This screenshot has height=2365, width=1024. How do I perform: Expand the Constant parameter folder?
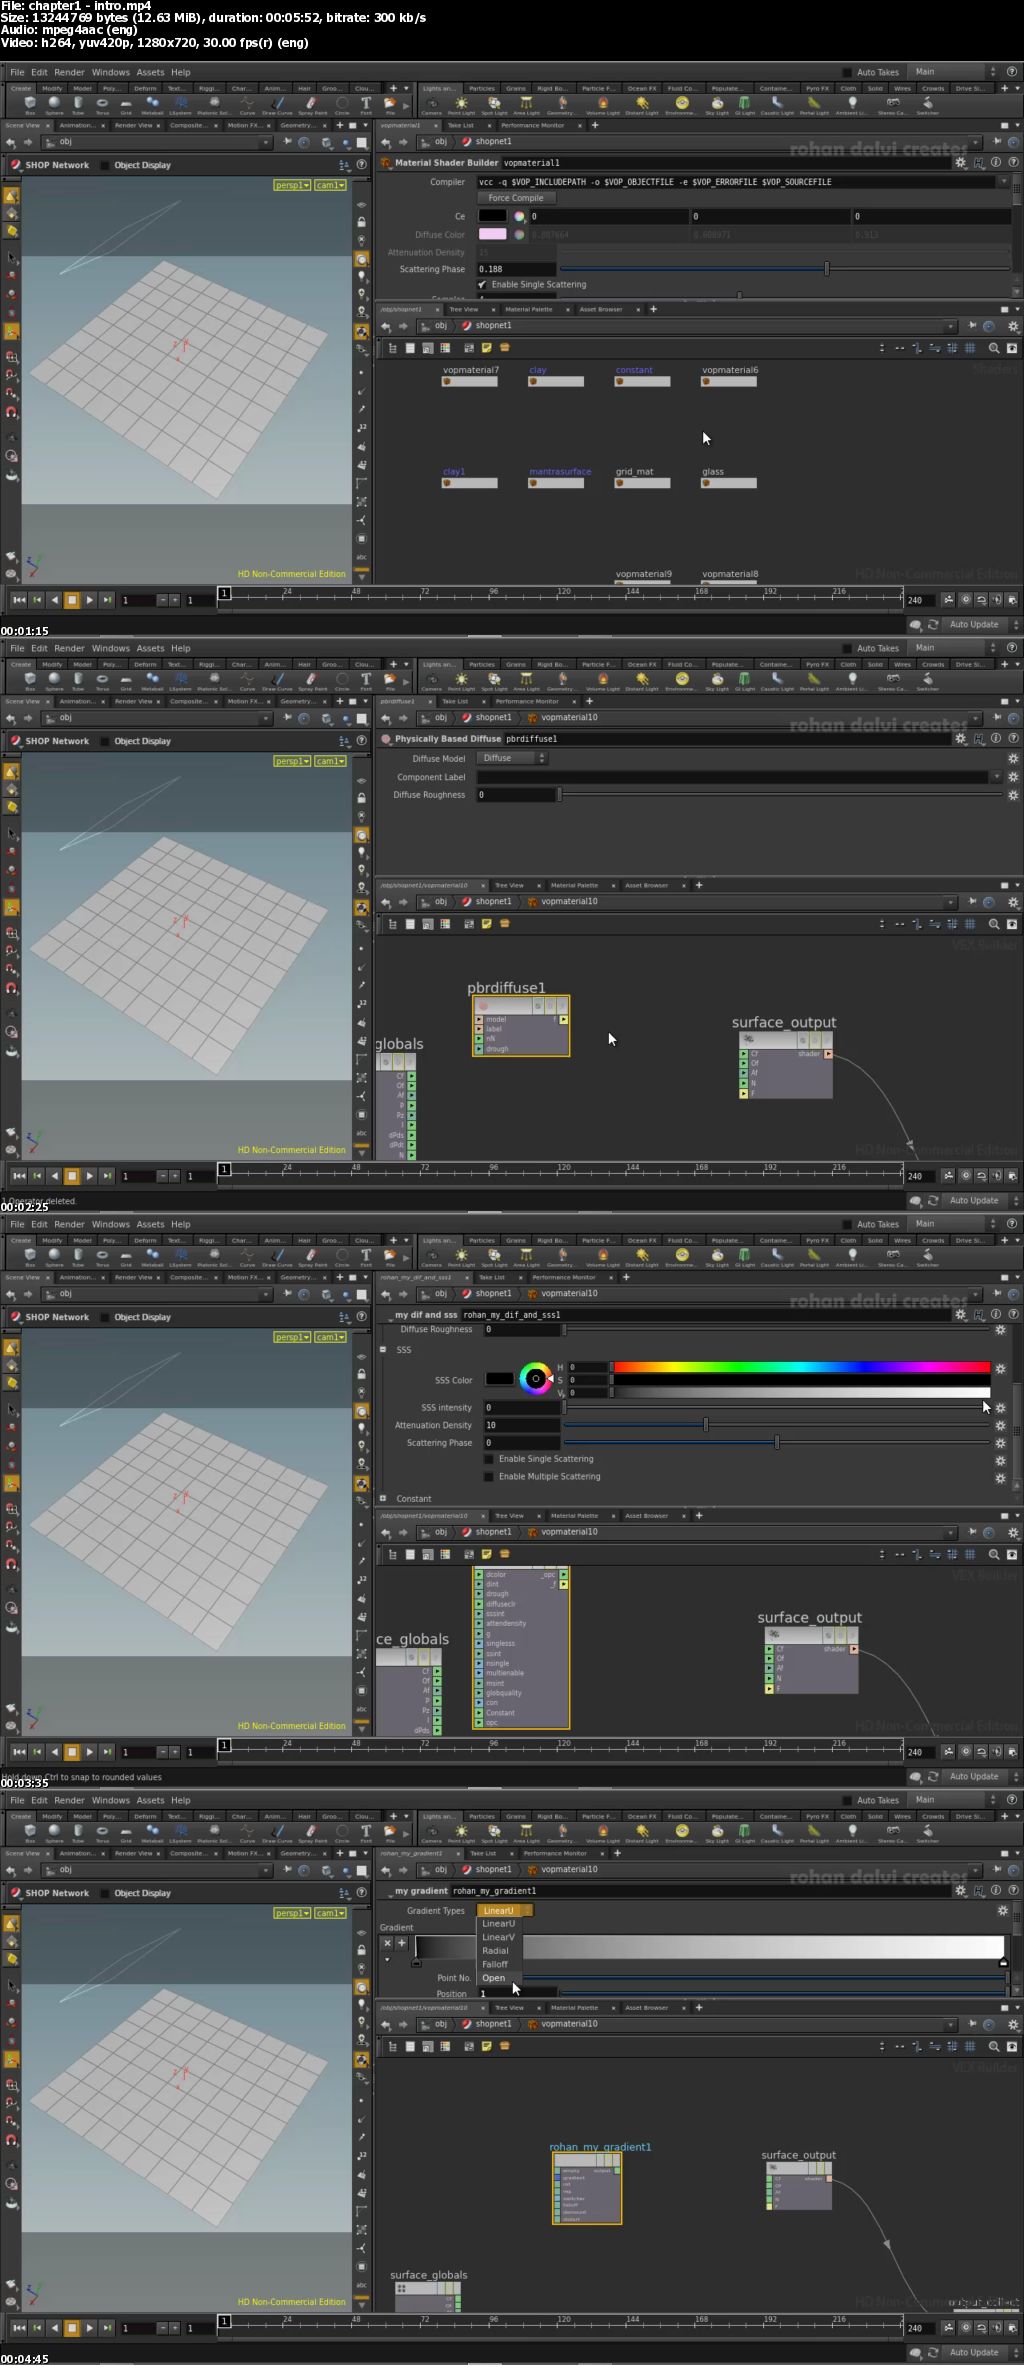tap(383, 1498)
